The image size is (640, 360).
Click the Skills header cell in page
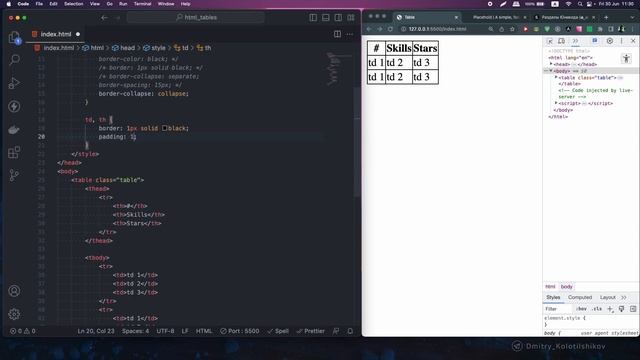coord(399,48)
